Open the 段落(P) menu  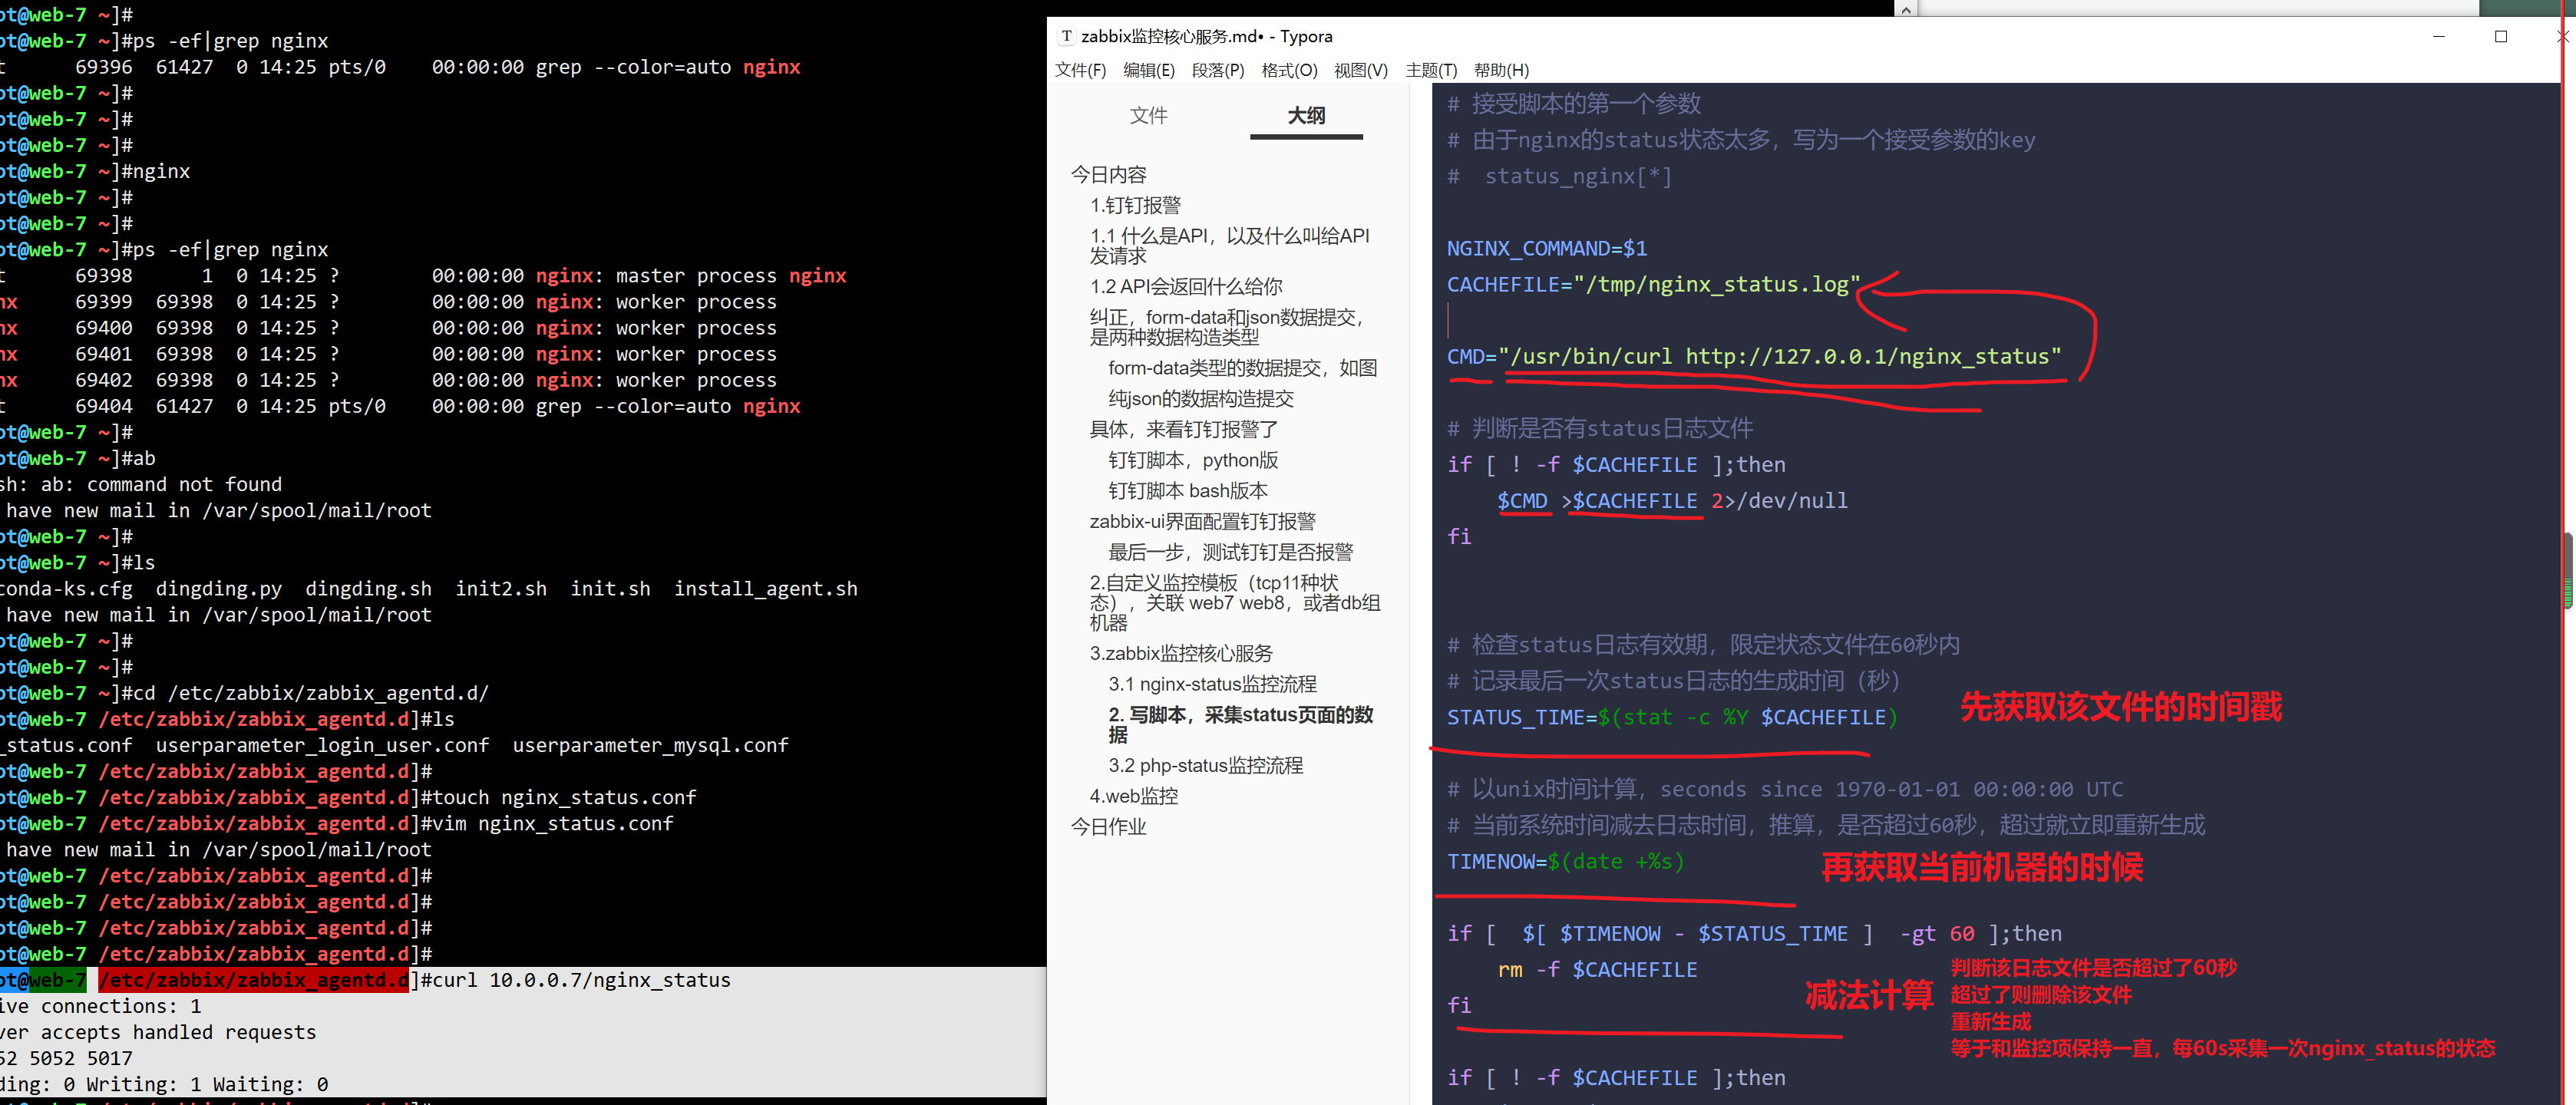[x=1217, y=70]
